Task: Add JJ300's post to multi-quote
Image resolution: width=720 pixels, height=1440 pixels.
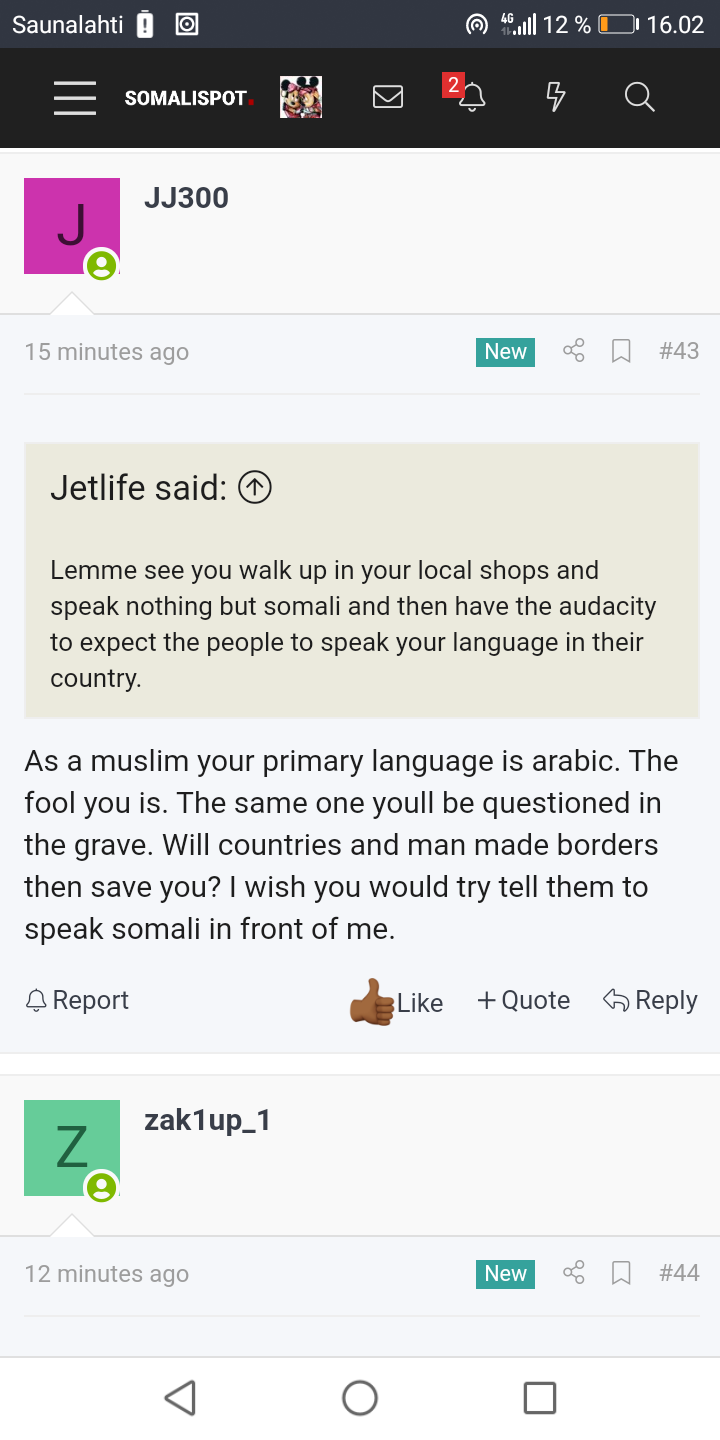Action: pyautogui.click(x=524, y=1000)
